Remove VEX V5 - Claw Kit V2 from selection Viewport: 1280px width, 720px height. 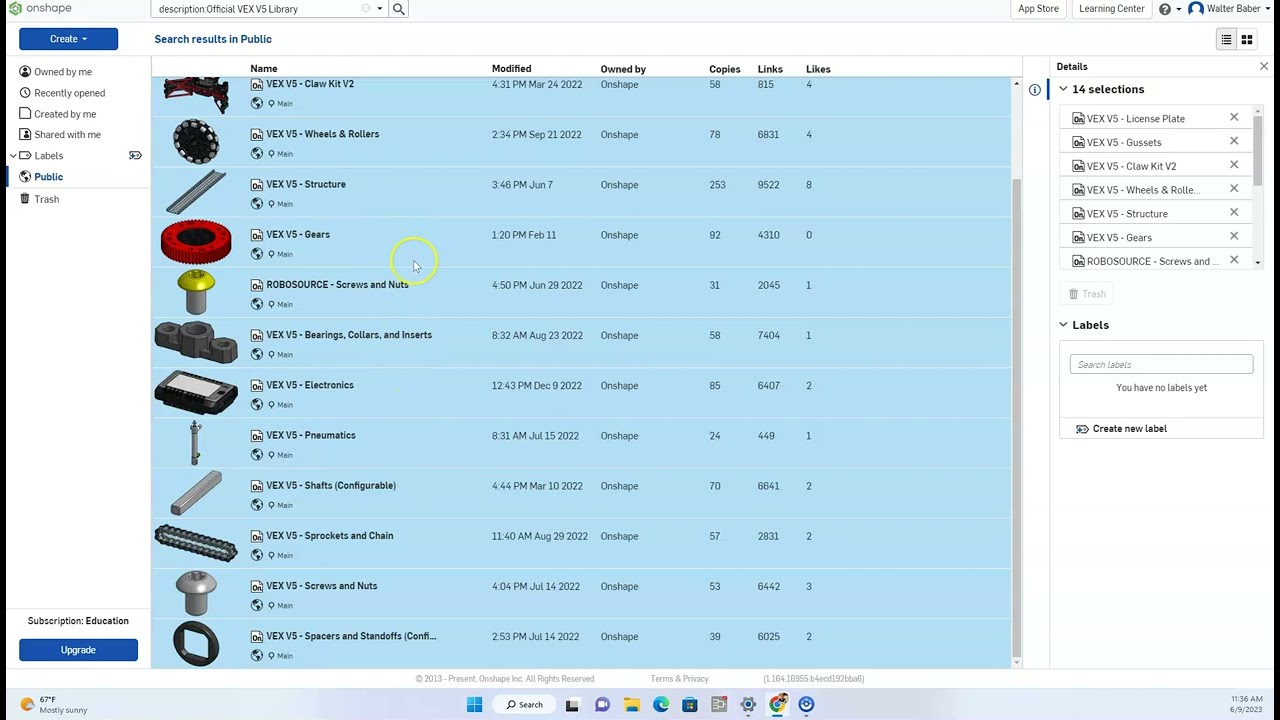[1234, 166]
